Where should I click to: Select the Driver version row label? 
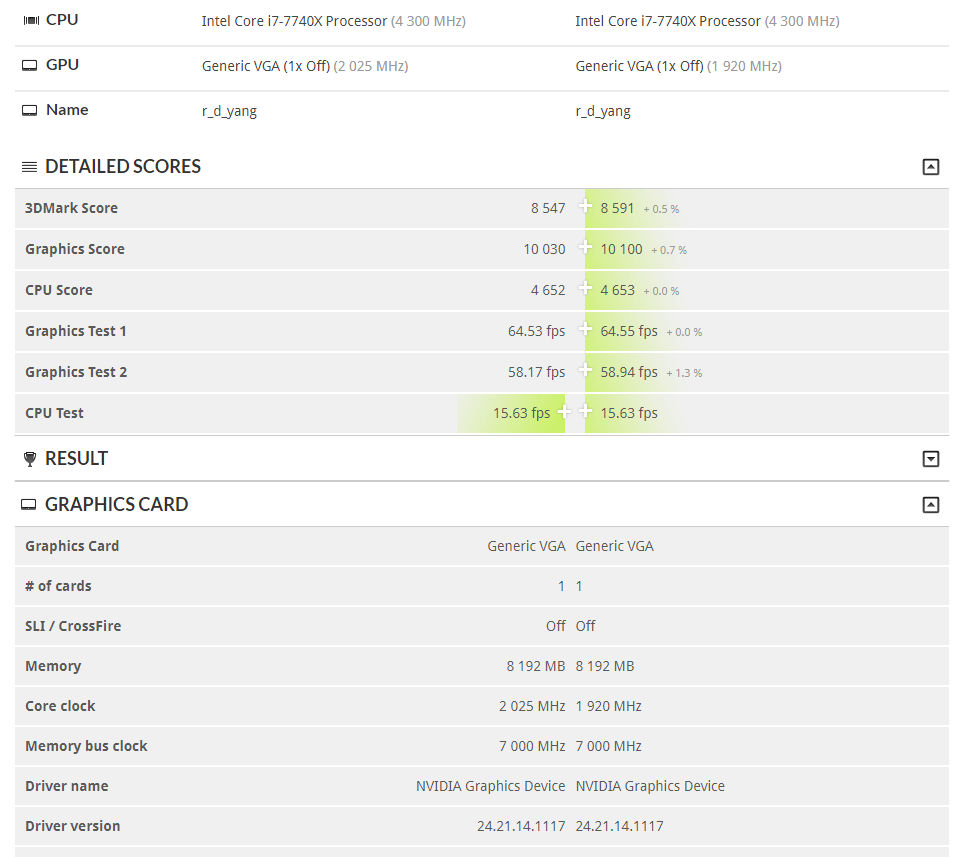click(73, 826)
